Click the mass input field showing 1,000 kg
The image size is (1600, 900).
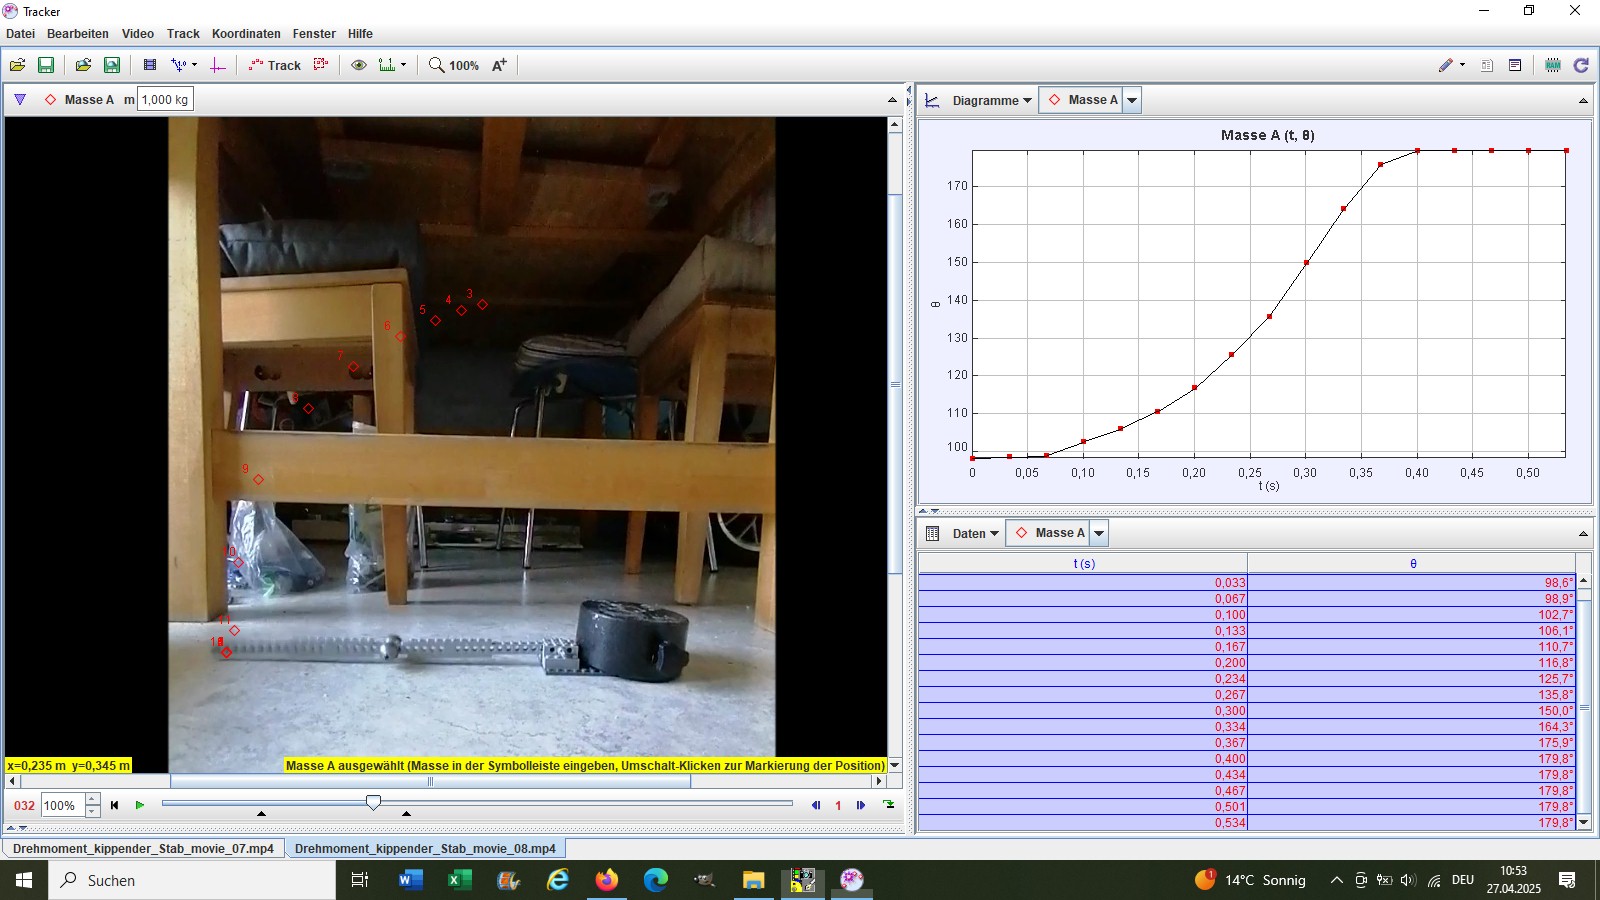pos(165,100)
